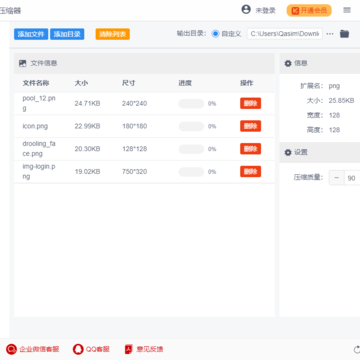Screen dimensions: 360x360
Task: Decrease compression quality with minus button
Action: (337, 178)
